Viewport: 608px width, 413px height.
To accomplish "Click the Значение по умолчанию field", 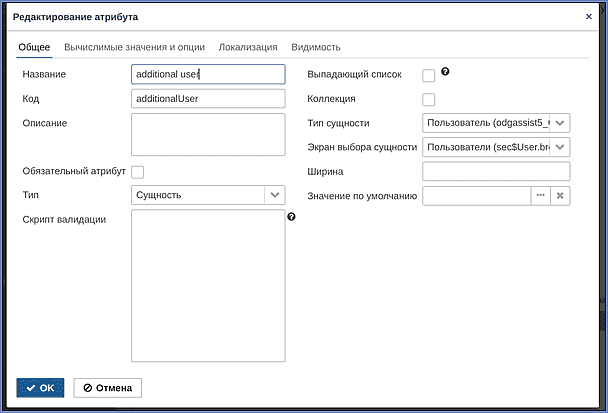I will pyautogui.click(x=477, y=195).
